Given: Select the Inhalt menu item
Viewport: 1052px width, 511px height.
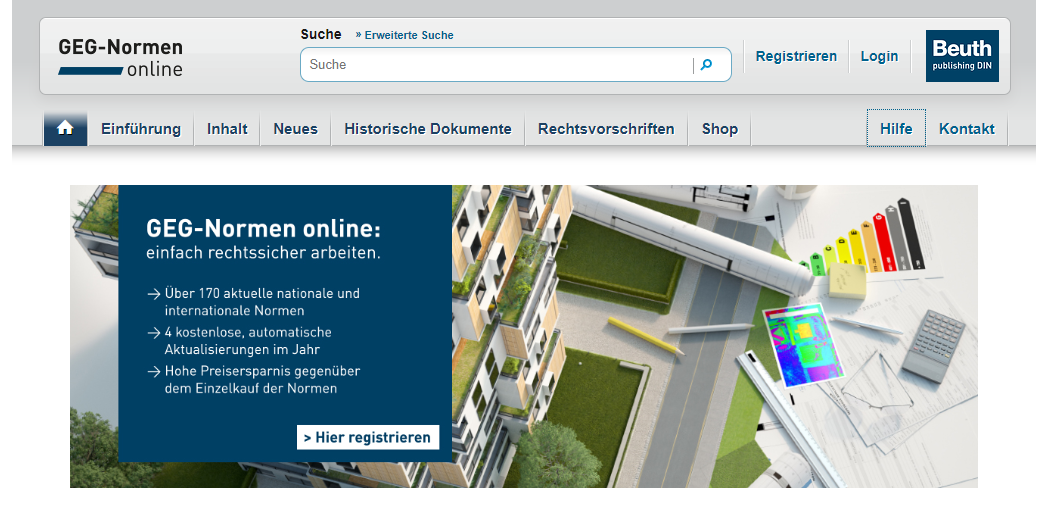Looking at the screenshot, I should 227,129.
